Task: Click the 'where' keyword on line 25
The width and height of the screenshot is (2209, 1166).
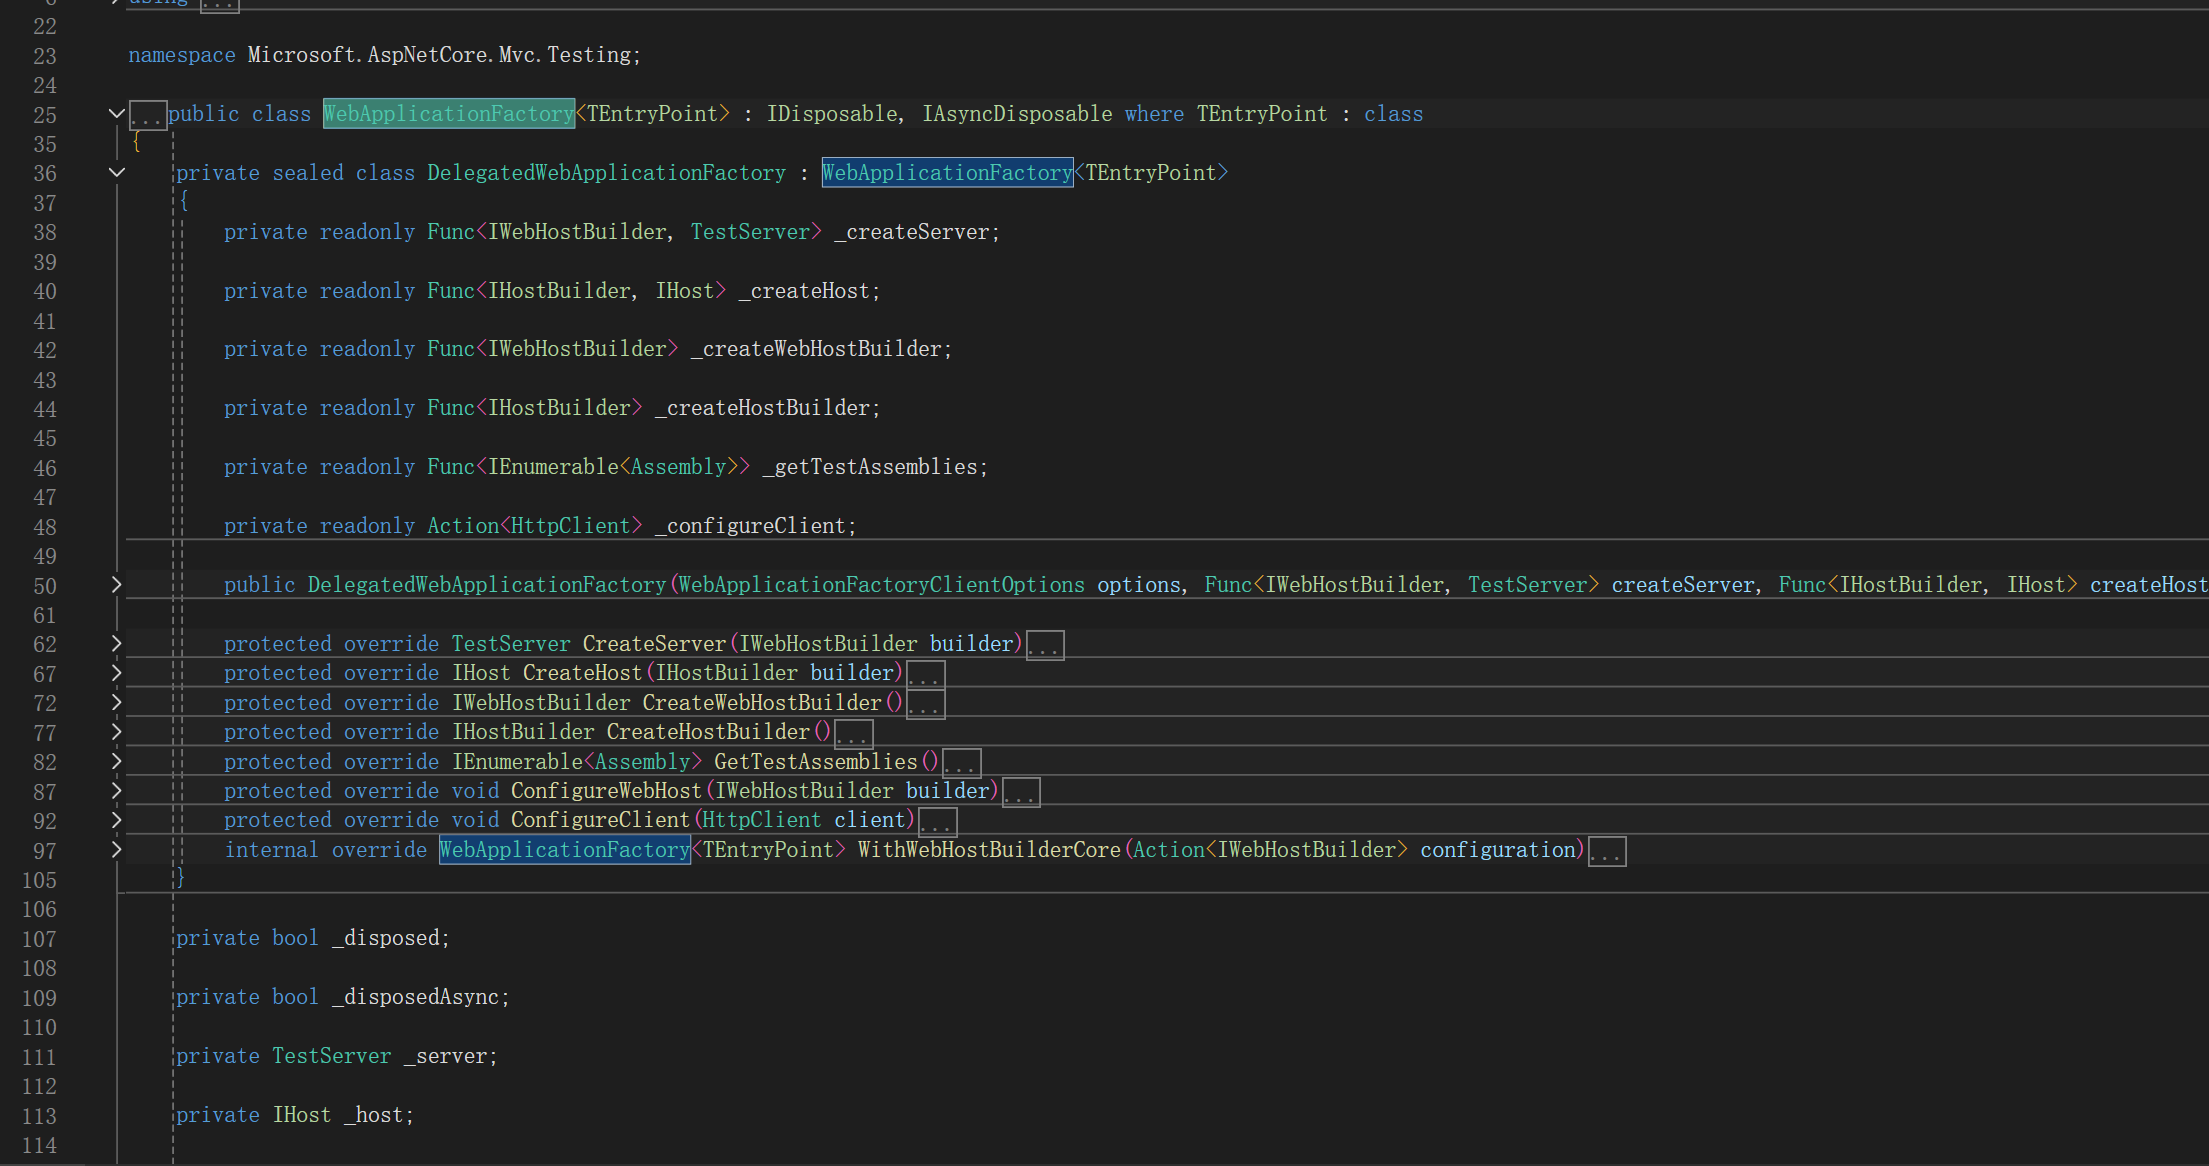Action: click(x=1154, y=114)
